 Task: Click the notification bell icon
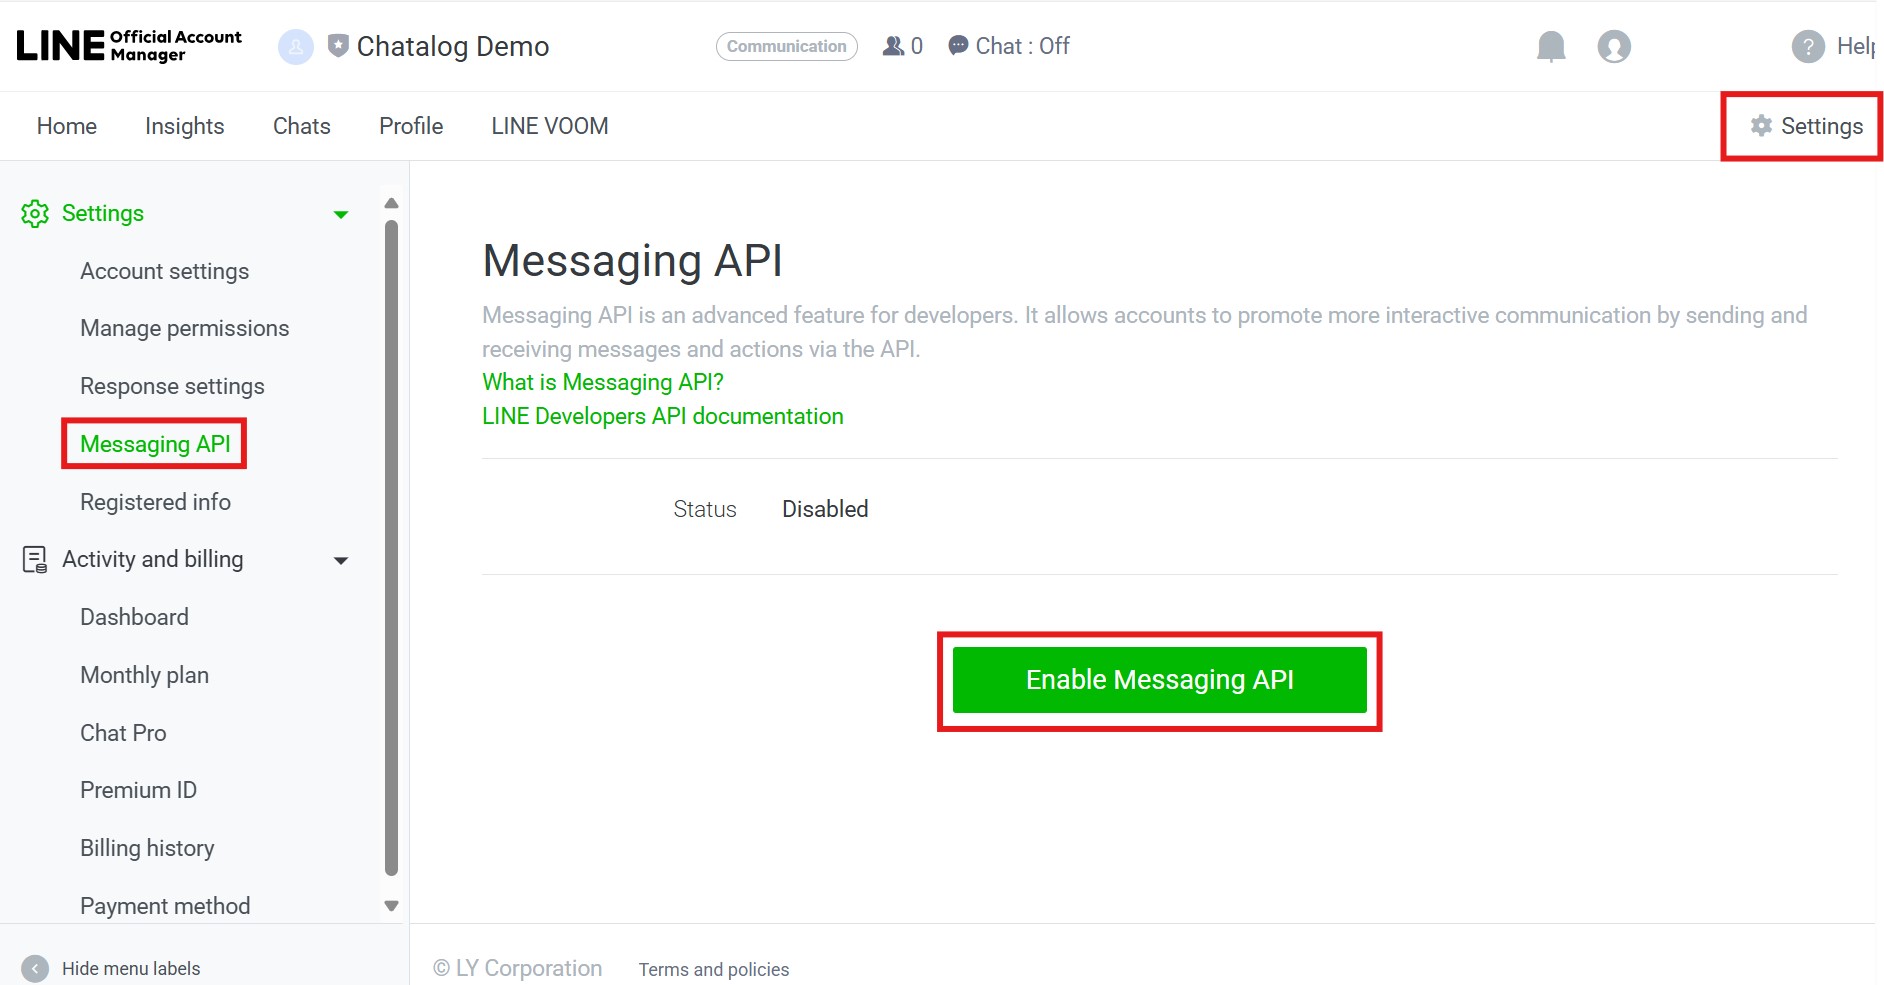[1550, 46]
